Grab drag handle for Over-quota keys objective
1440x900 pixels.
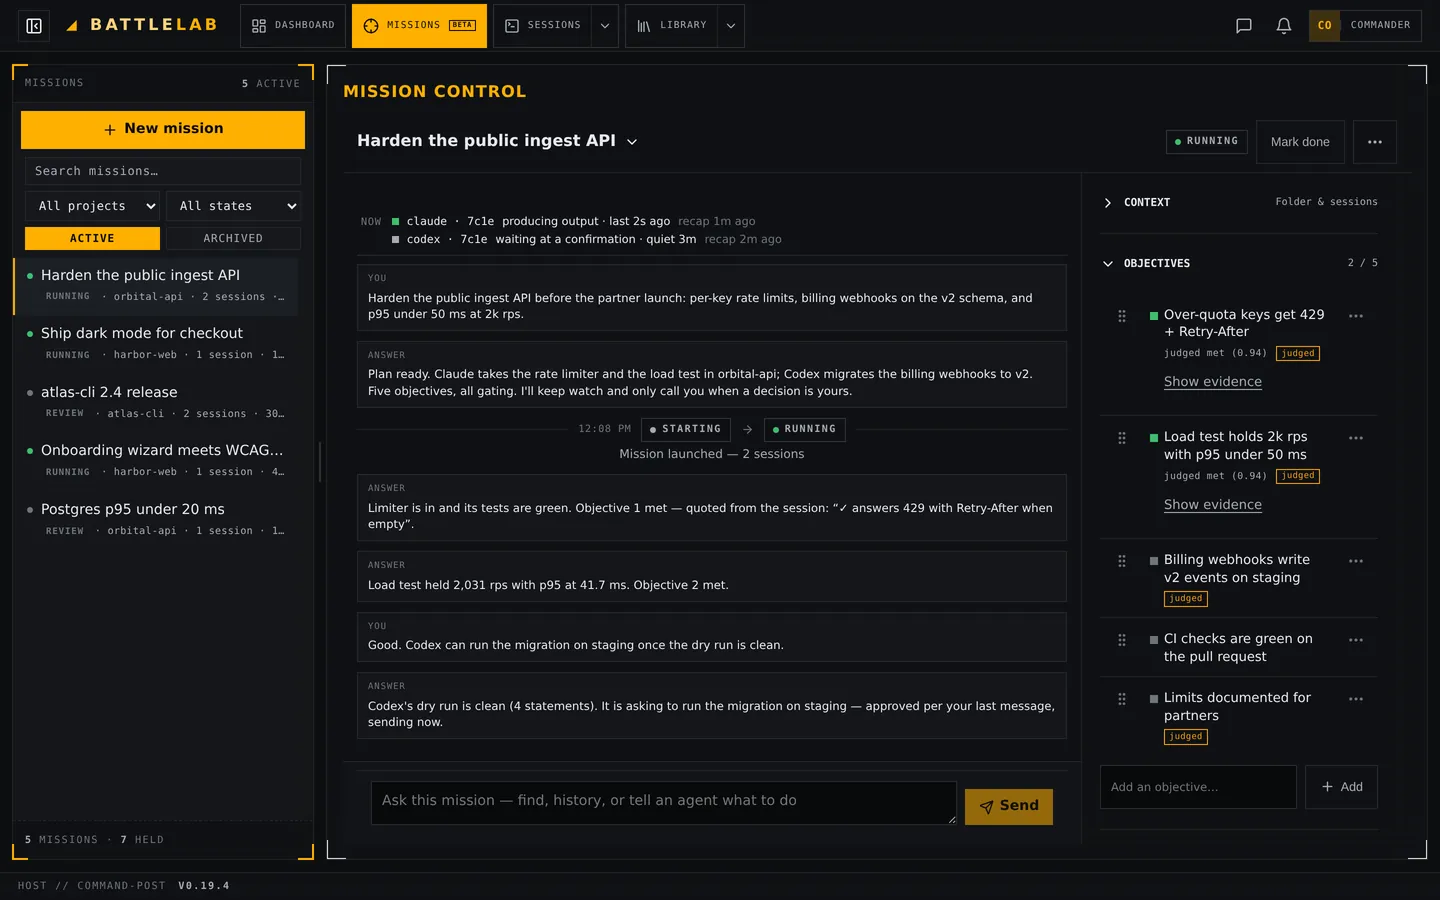1122,316
